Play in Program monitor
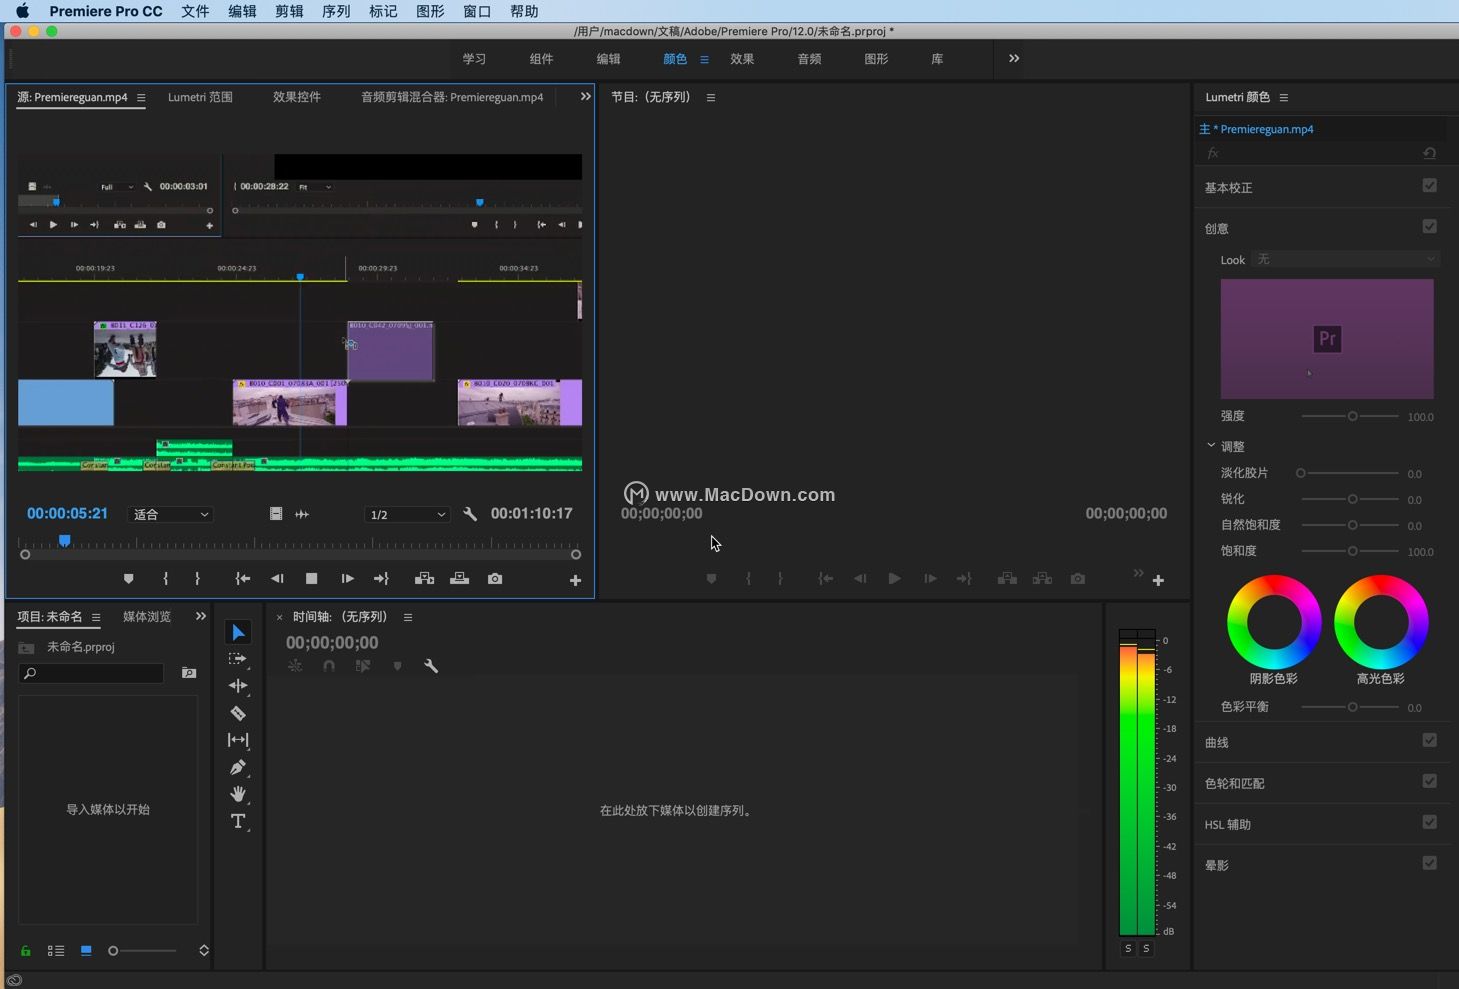 pyautogui.click(x=894, y=579)
